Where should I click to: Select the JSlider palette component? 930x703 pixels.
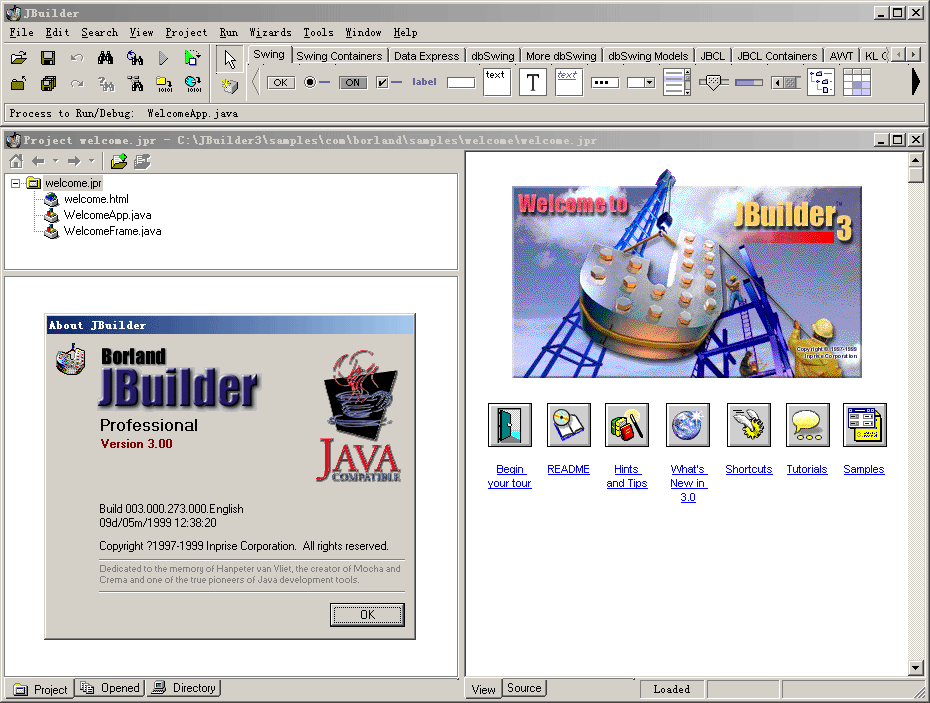(x=713, y=82)
